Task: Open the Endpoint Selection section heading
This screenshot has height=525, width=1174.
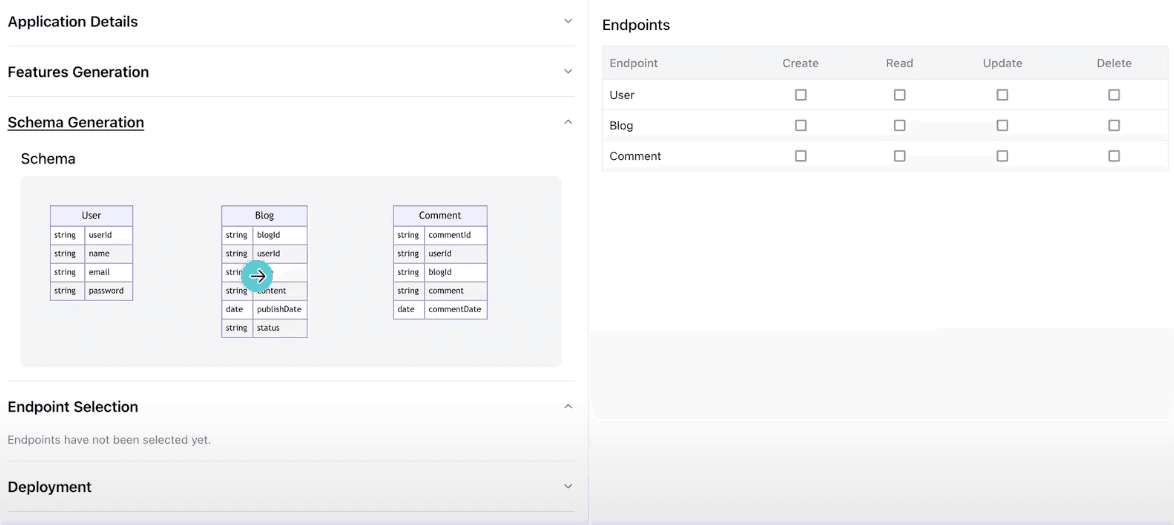Action: coord(73,407)
